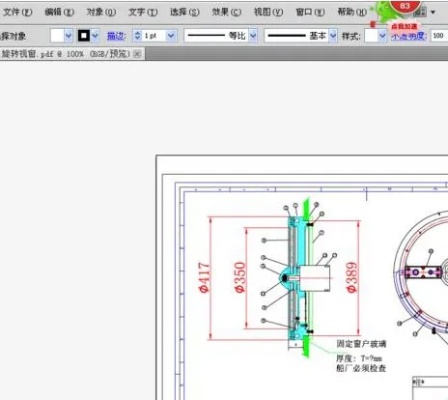Click the 厚度: T=?mm annotation text
Screen dimensions: 448x400
coord(359,358)
